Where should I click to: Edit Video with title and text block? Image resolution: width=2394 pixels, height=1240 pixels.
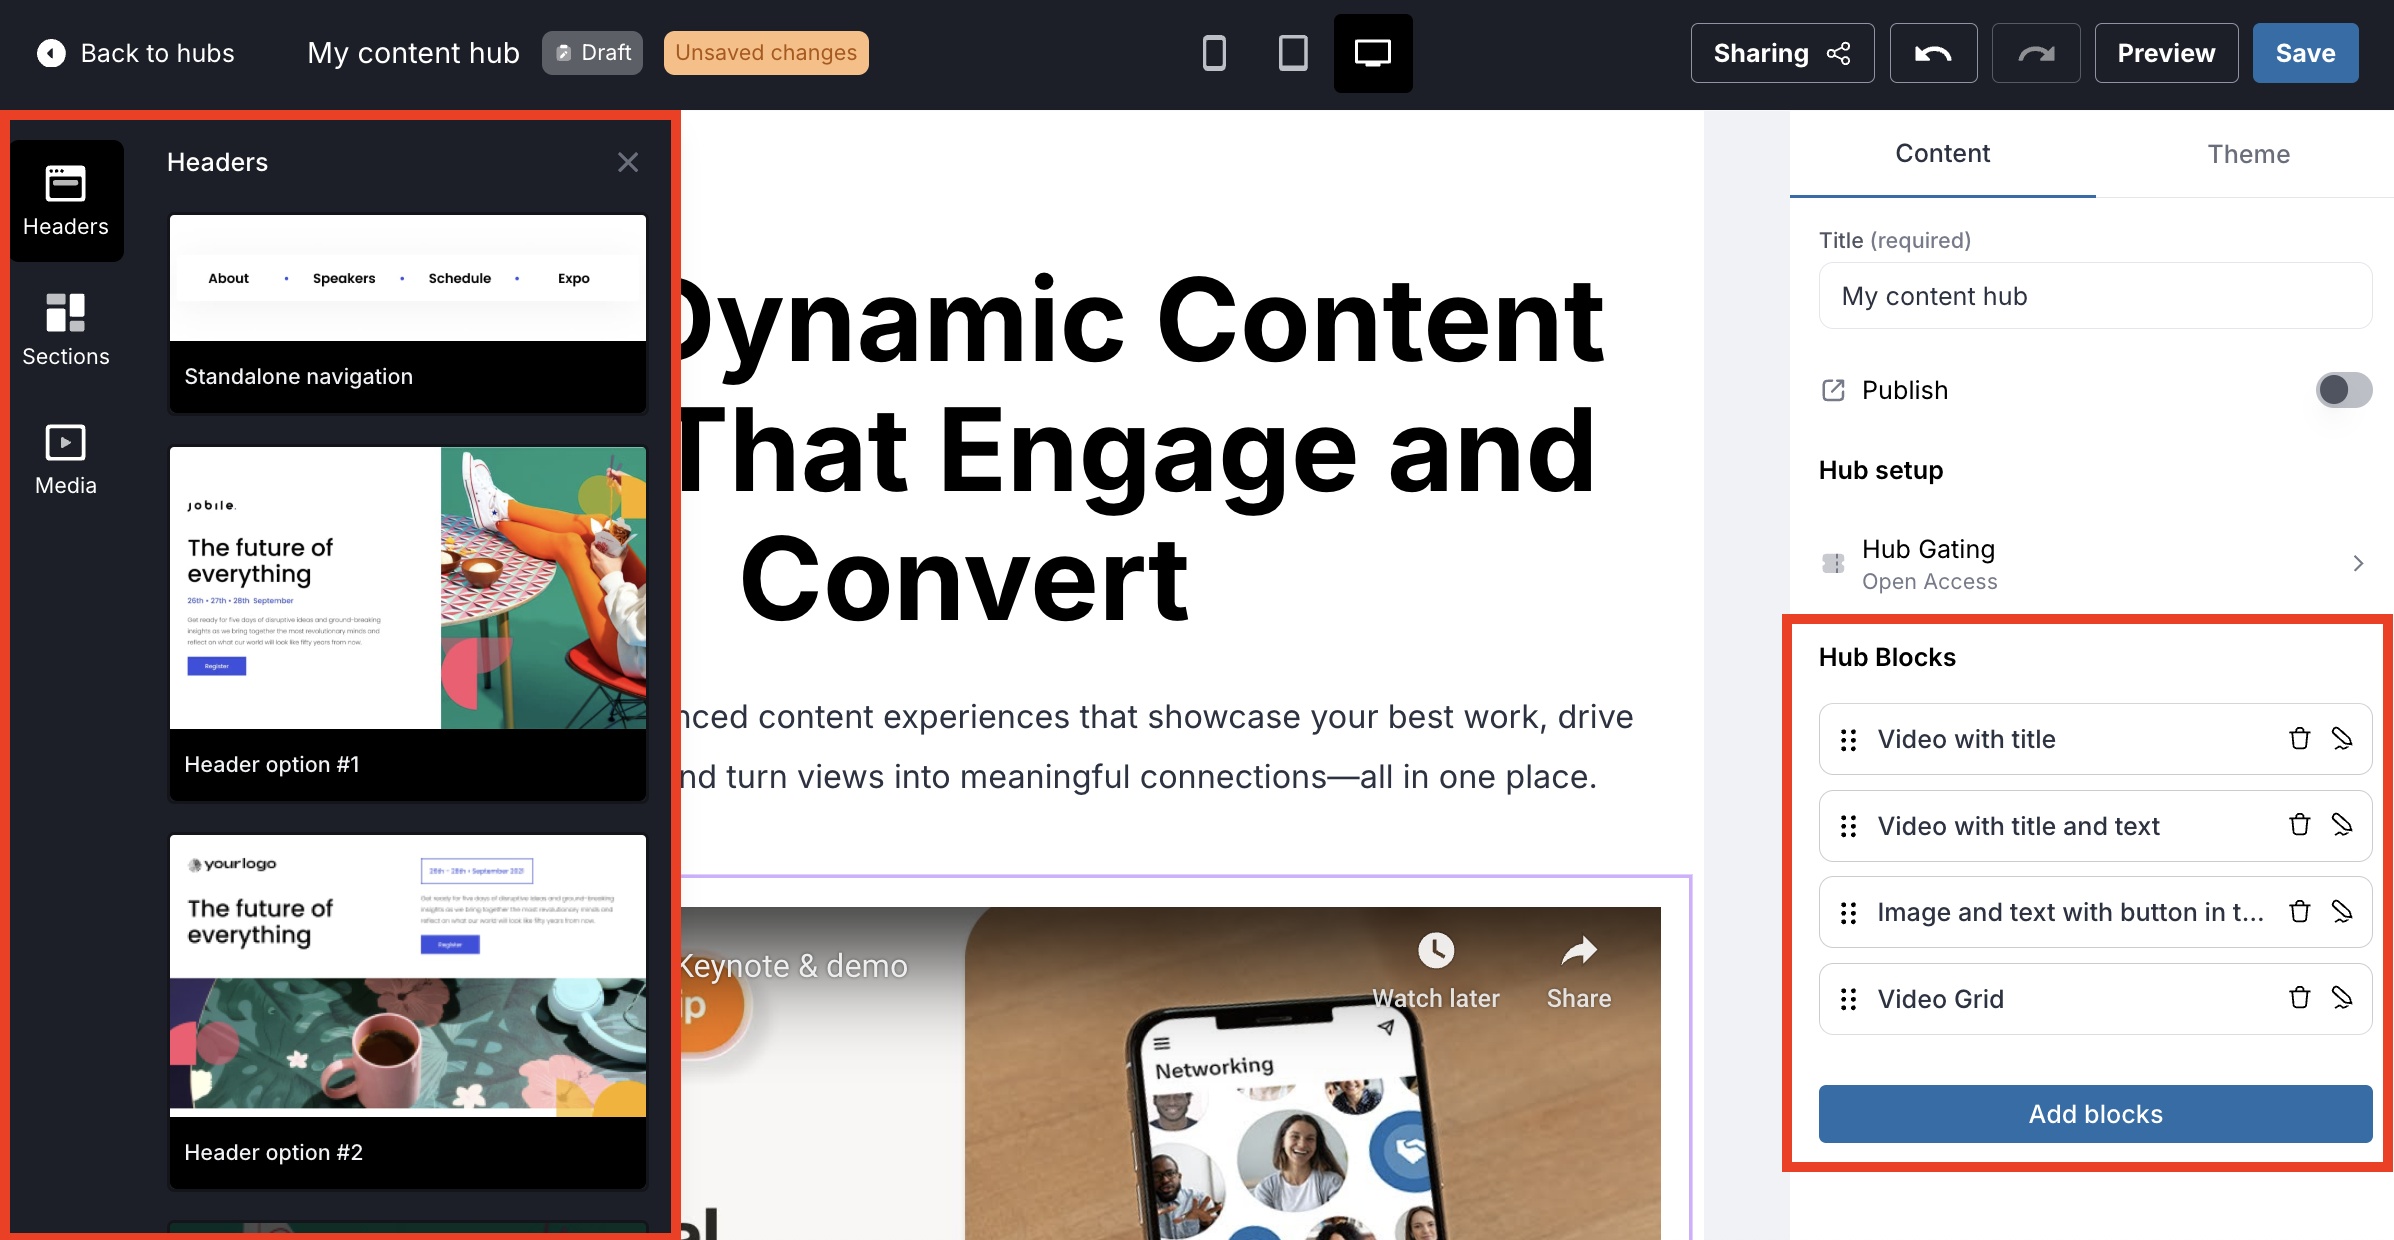[x=2342, y=825]
